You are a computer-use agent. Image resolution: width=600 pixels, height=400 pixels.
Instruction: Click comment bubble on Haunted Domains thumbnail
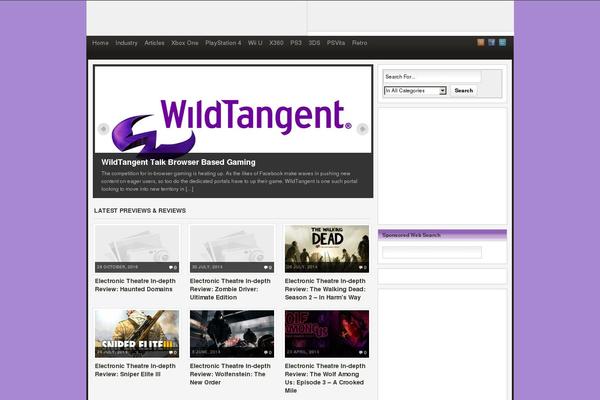point(173,267)
